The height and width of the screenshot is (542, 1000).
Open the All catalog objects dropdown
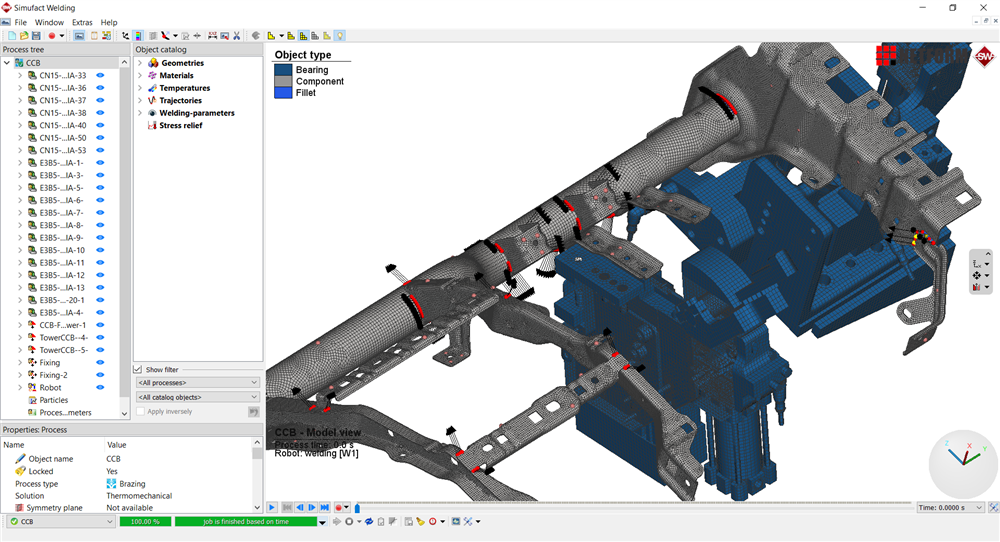pos(197,397)
